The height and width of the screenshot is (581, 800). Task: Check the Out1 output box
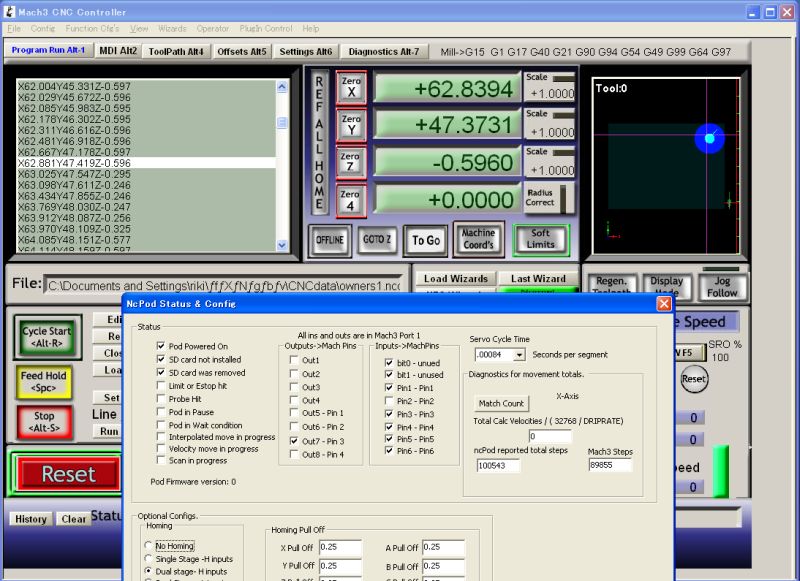(294, 360)
